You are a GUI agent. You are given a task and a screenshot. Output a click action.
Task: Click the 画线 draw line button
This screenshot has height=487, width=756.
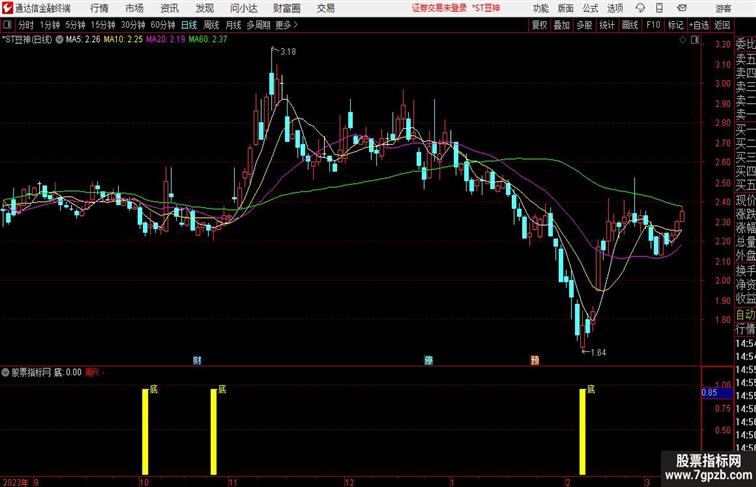pyautogui.click(x=630, y=25)
